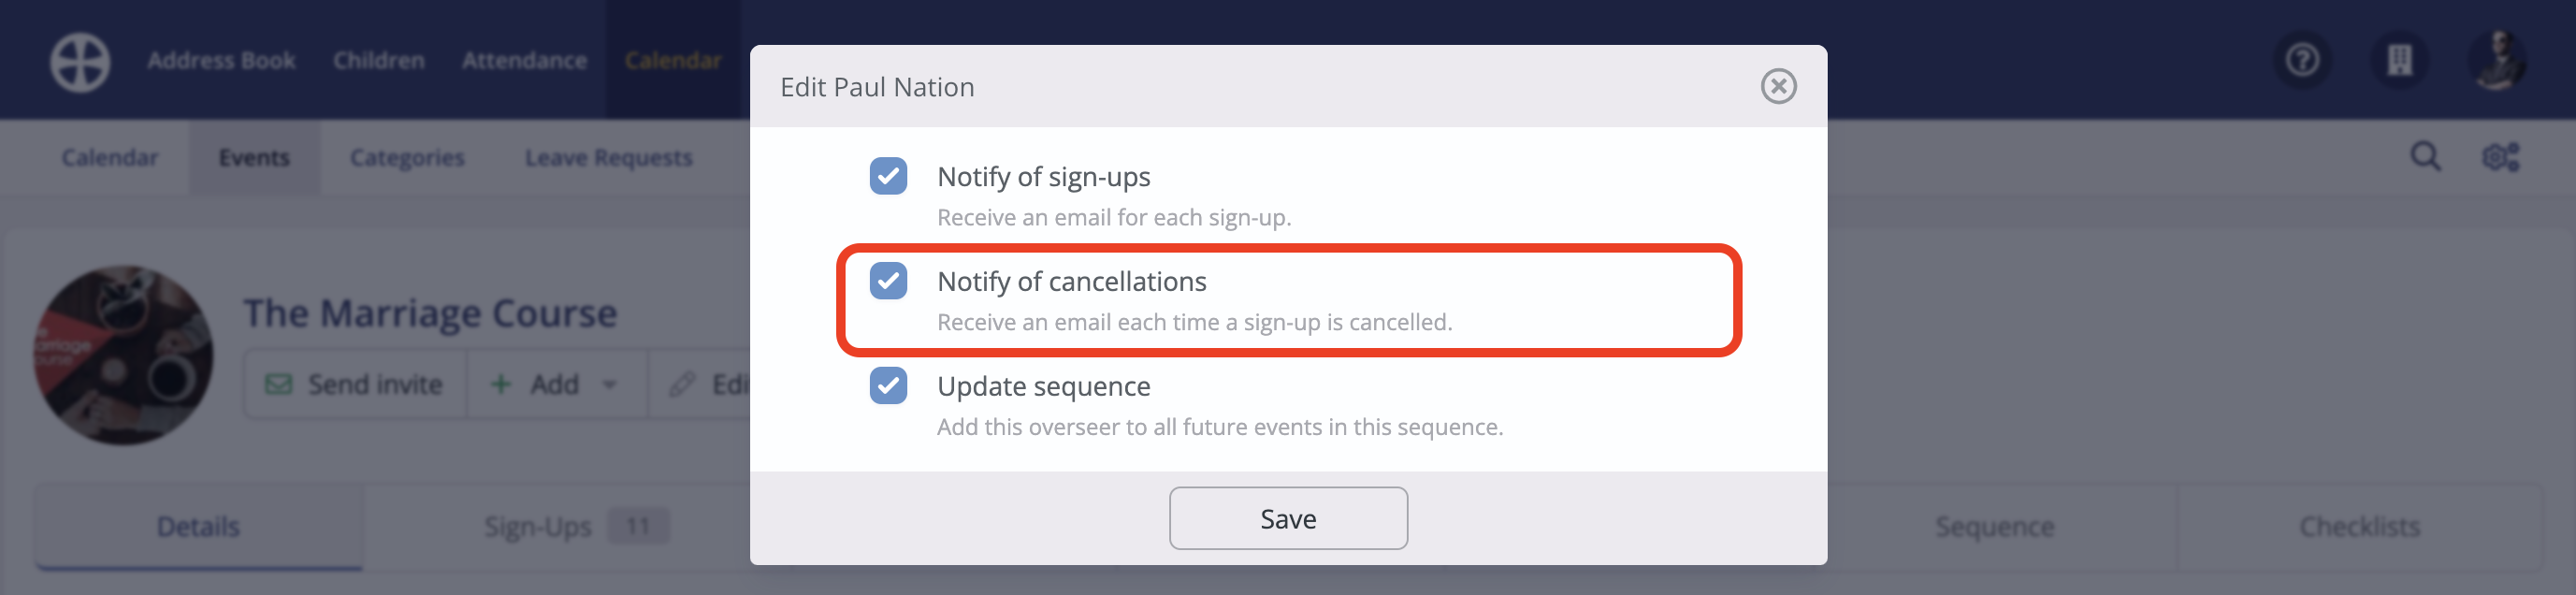
Task: Click the Save button
Action: 1288,518
